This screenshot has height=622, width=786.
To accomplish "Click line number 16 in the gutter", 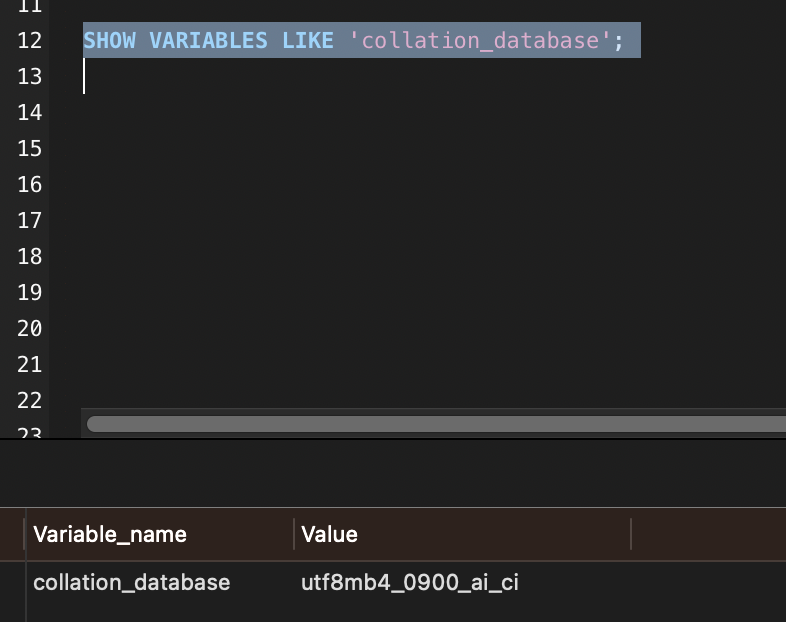I will pyautogui.click(x=30, y=185).
